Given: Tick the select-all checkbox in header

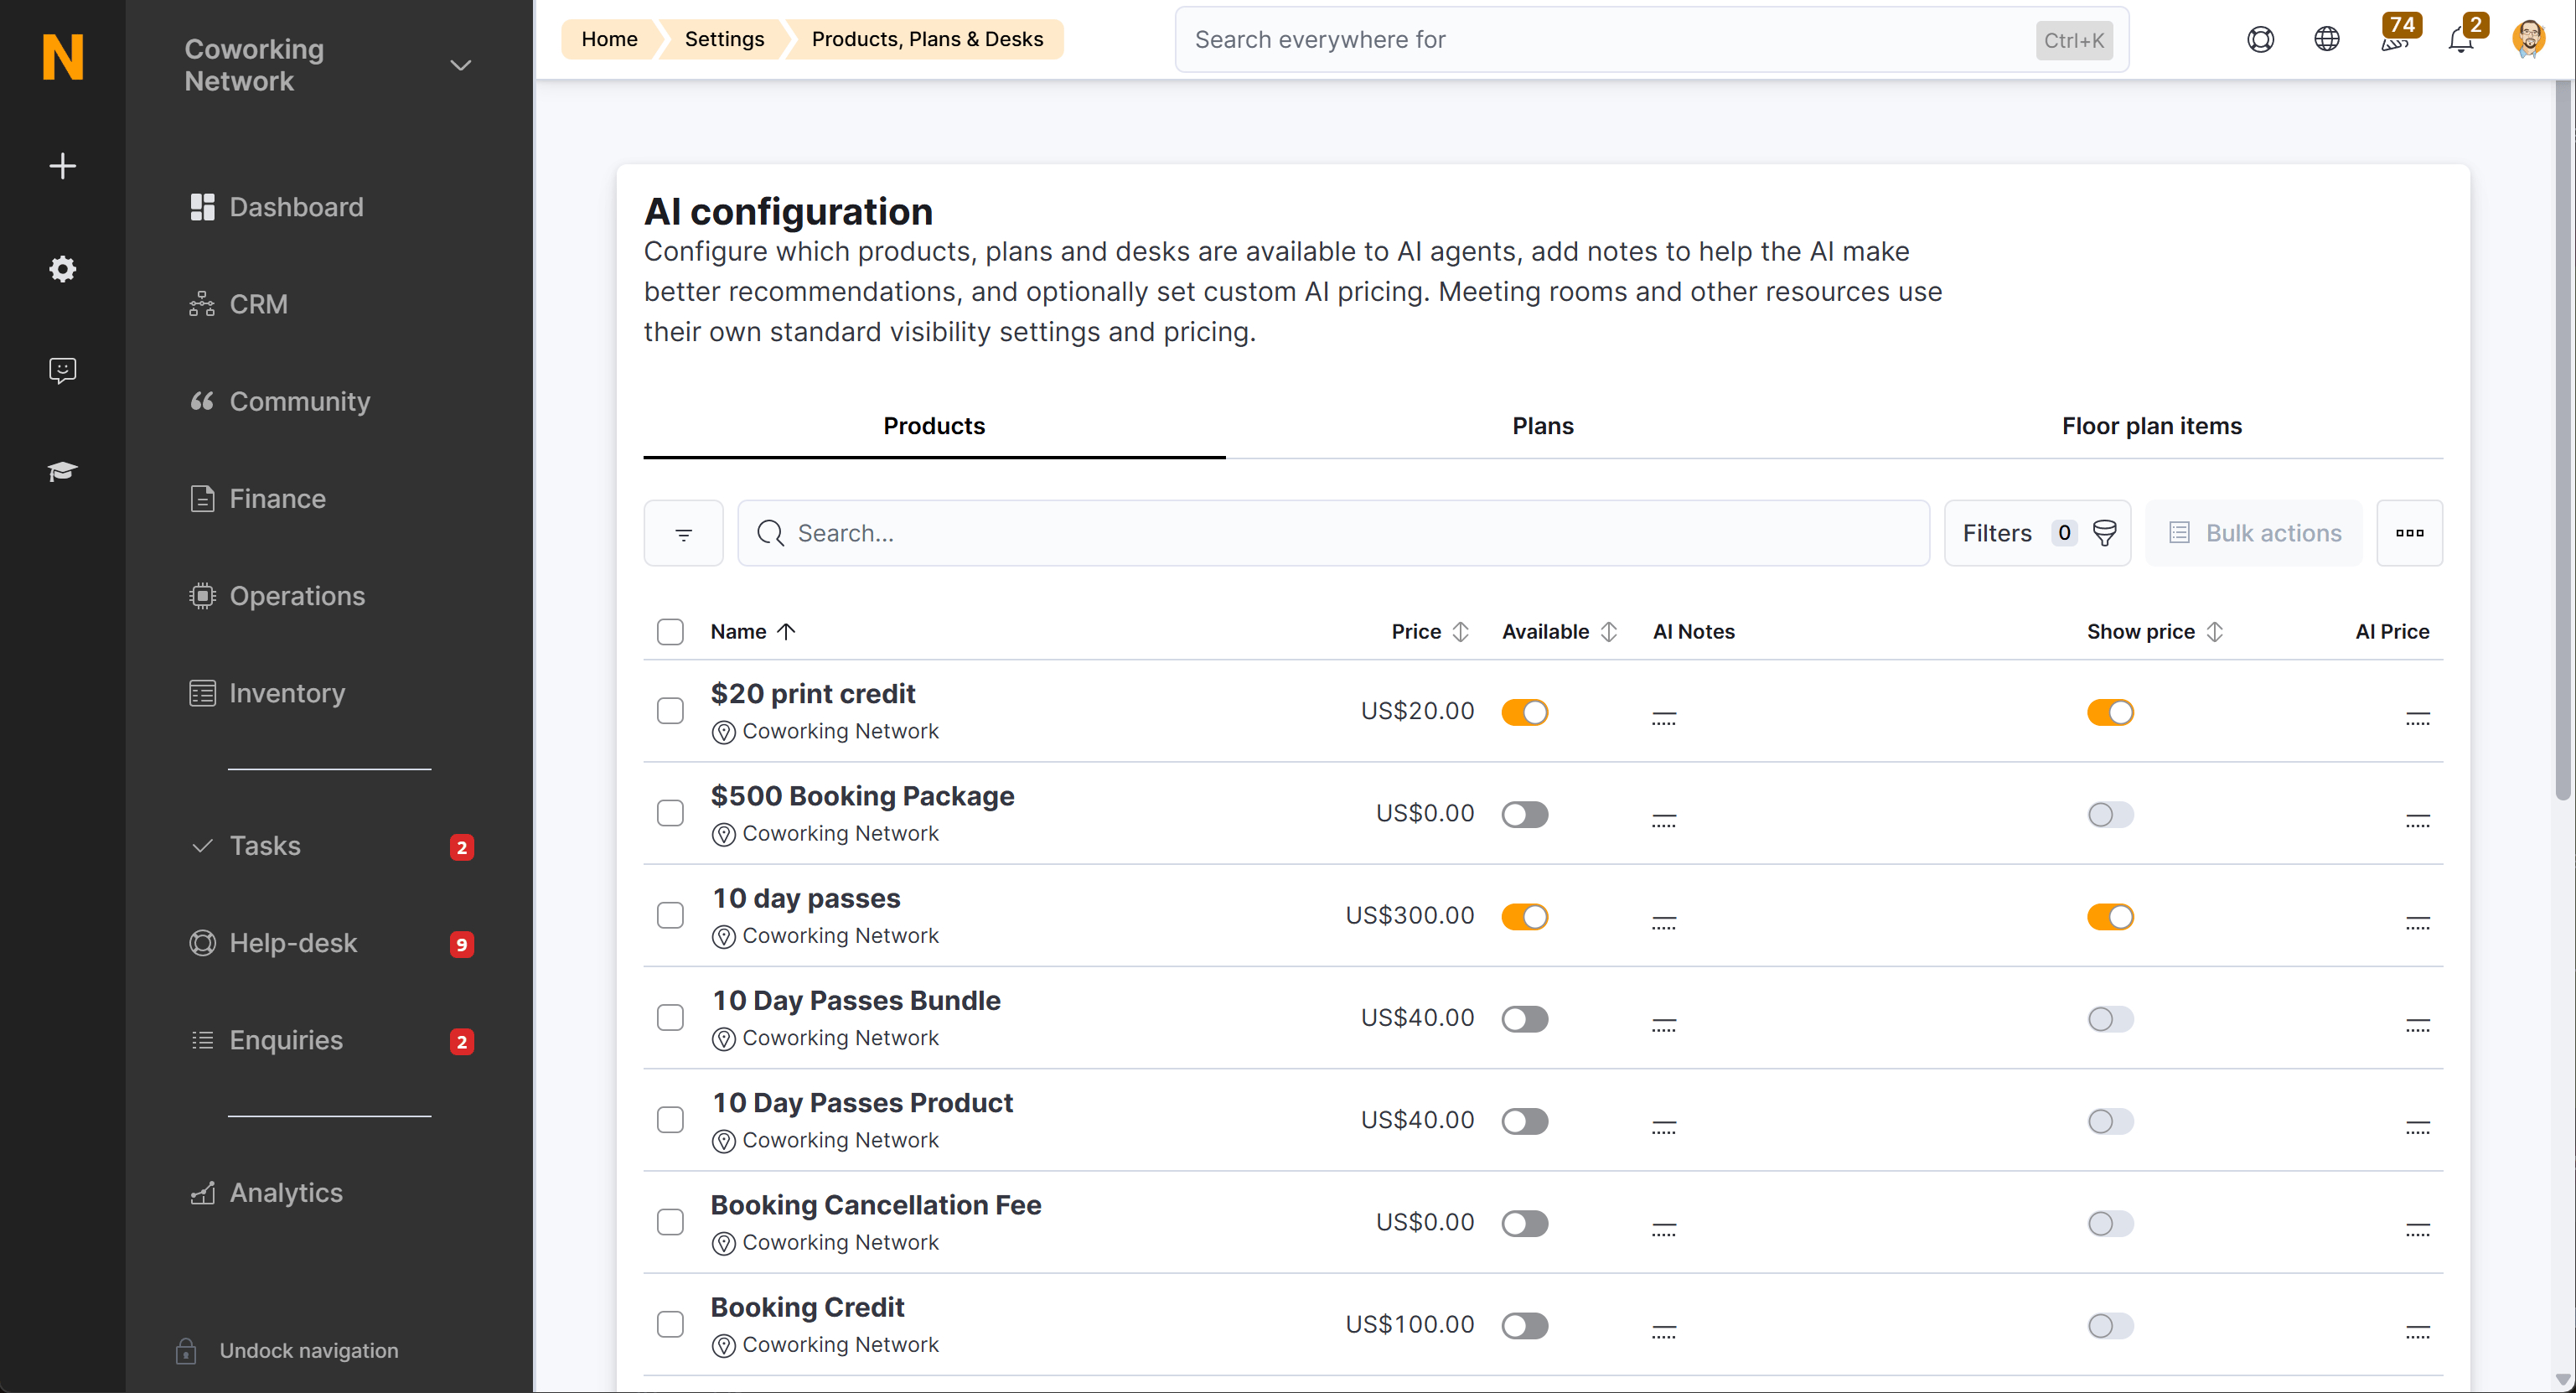Looking at the screenshot, I should tap(670, 631).
